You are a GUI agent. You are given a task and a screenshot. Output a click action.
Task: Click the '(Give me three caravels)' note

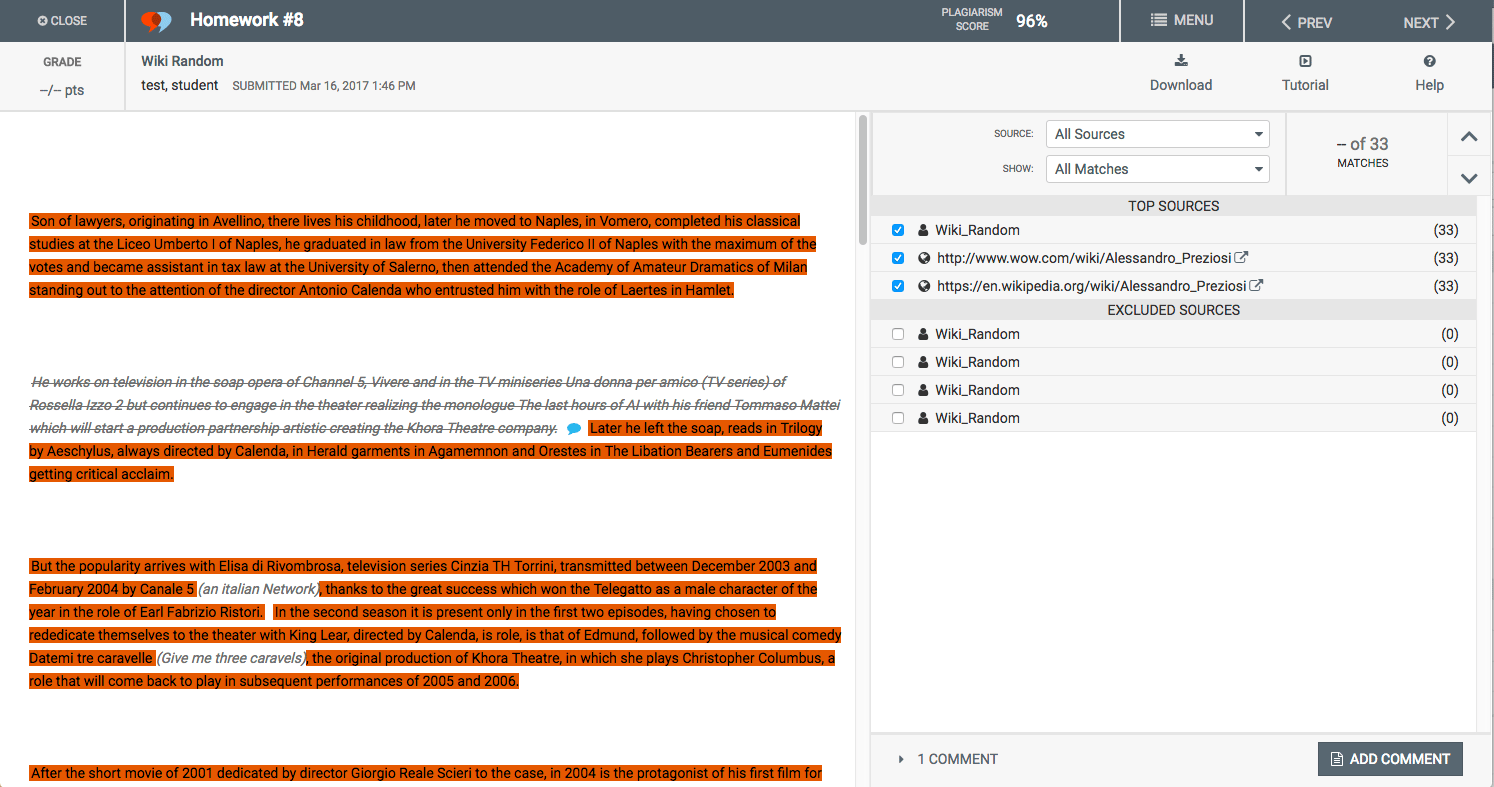pyautogui.click(x=231, y=658)
